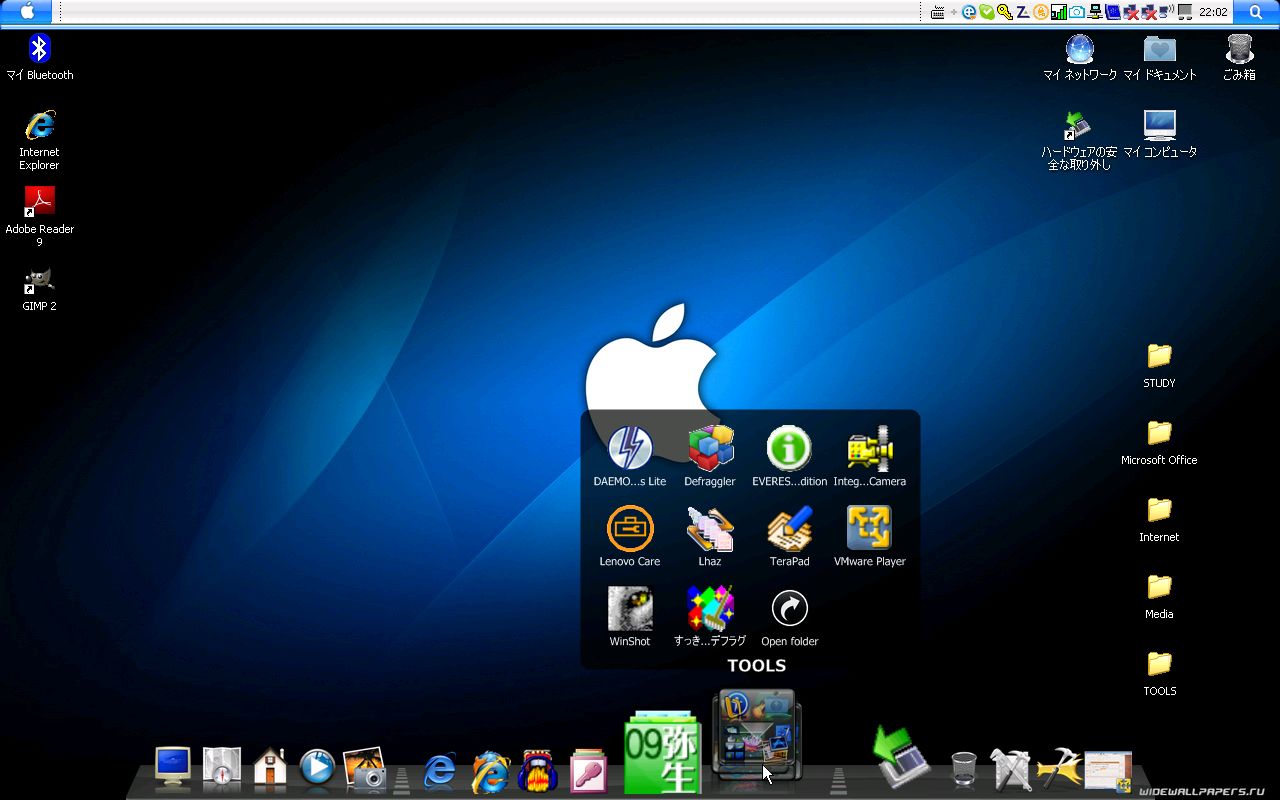
Task: Open the compass map icon in the dock
Action: [222, 768]
